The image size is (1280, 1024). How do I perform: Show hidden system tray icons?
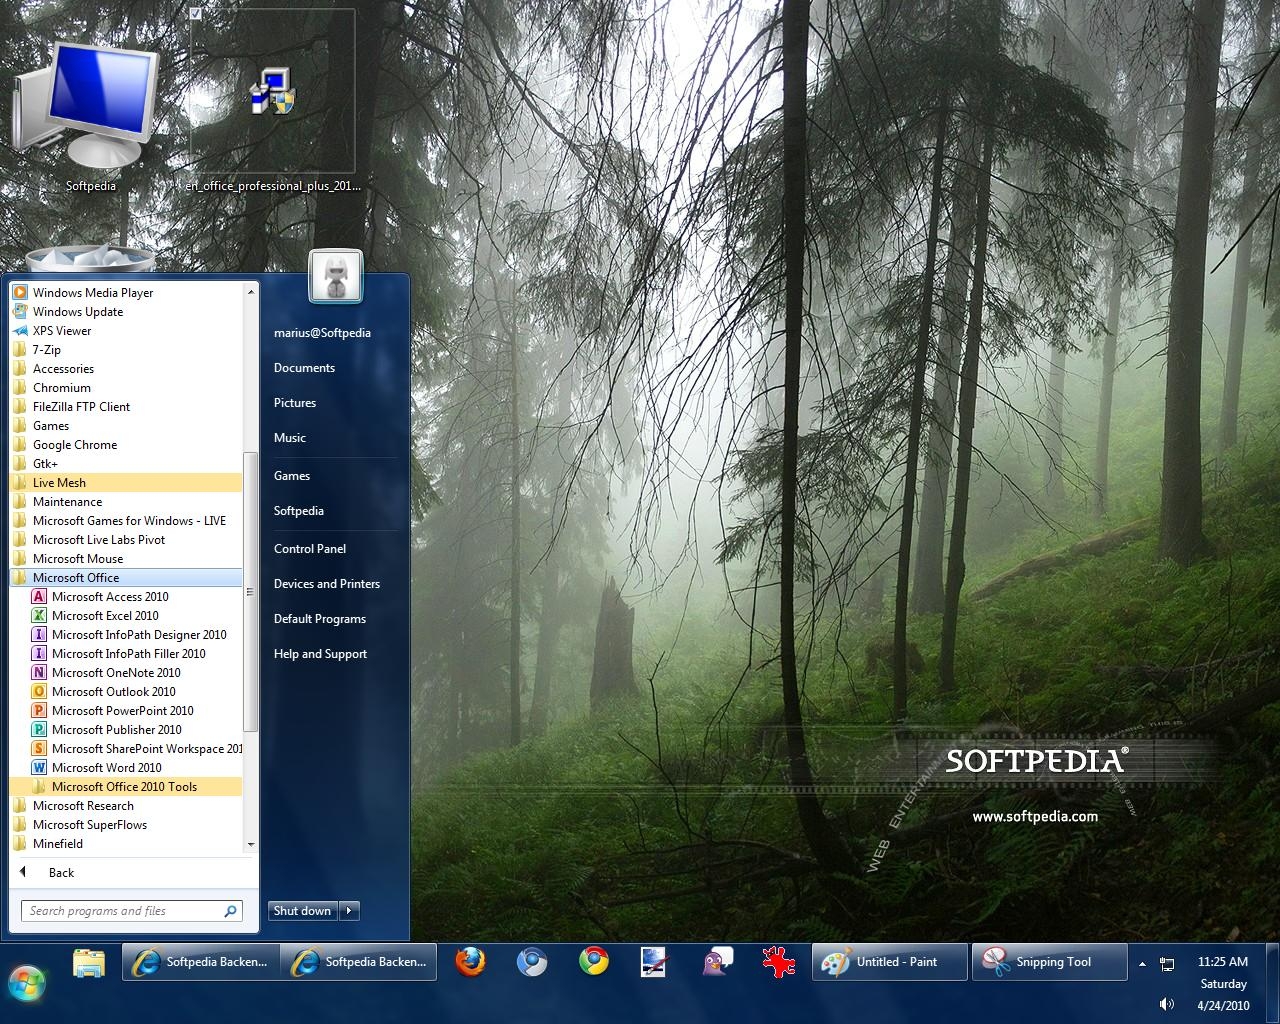[x=1142, y=964]
